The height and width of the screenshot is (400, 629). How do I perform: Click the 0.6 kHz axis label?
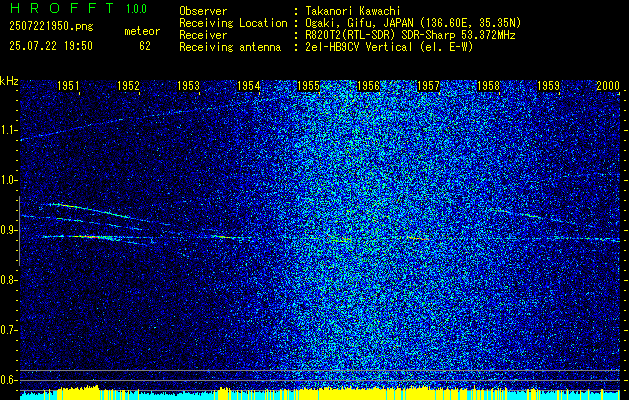pyautogui.click(x=7, y=380)
